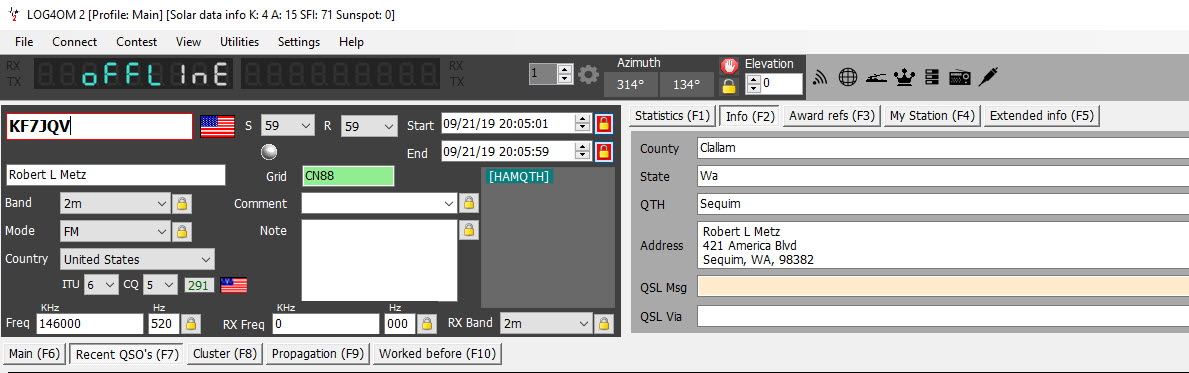Open the Help menu

pyautogui.click(x=352, y=42)
